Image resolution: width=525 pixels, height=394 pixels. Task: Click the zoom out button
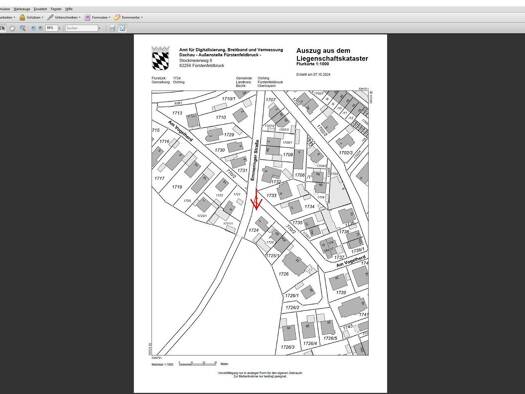33,28
